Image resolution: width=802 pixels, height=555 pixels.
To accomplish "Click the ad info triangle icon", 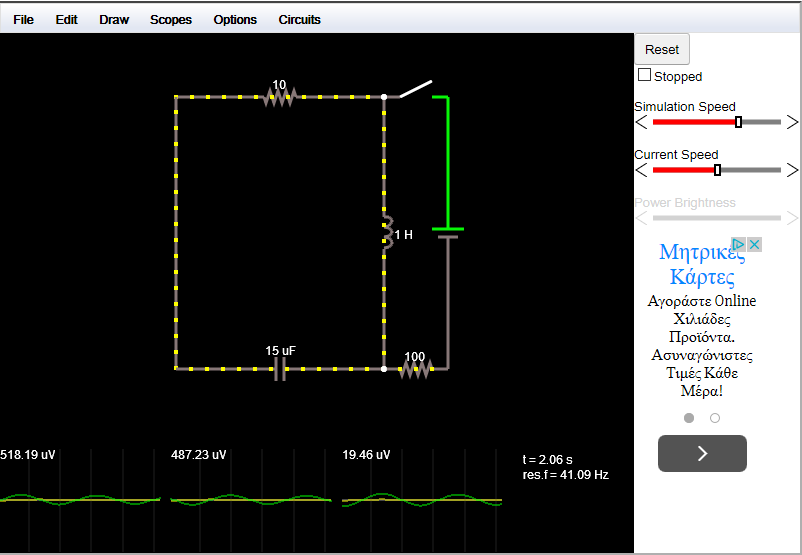I will click(x=738, y=245).
